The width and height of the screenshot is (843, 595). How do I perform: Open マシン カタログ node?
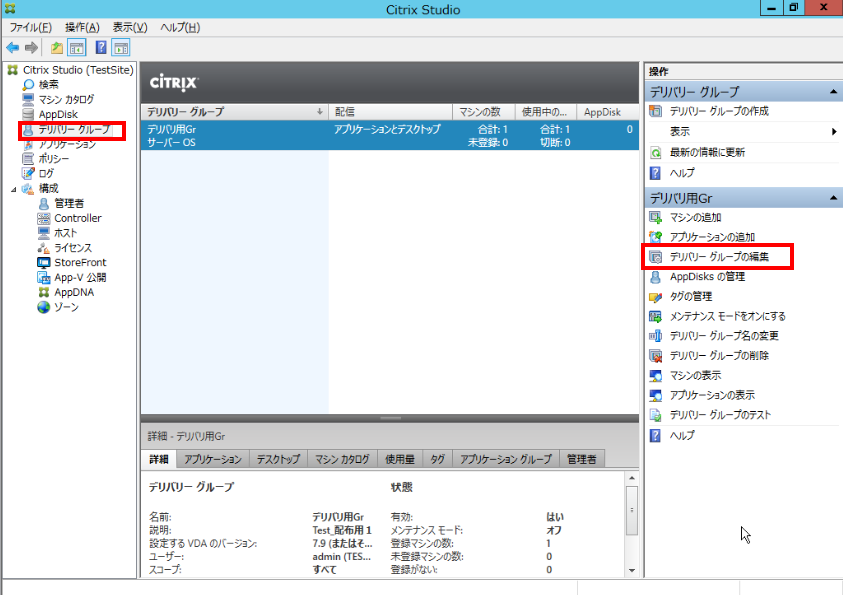click(66, 99)
